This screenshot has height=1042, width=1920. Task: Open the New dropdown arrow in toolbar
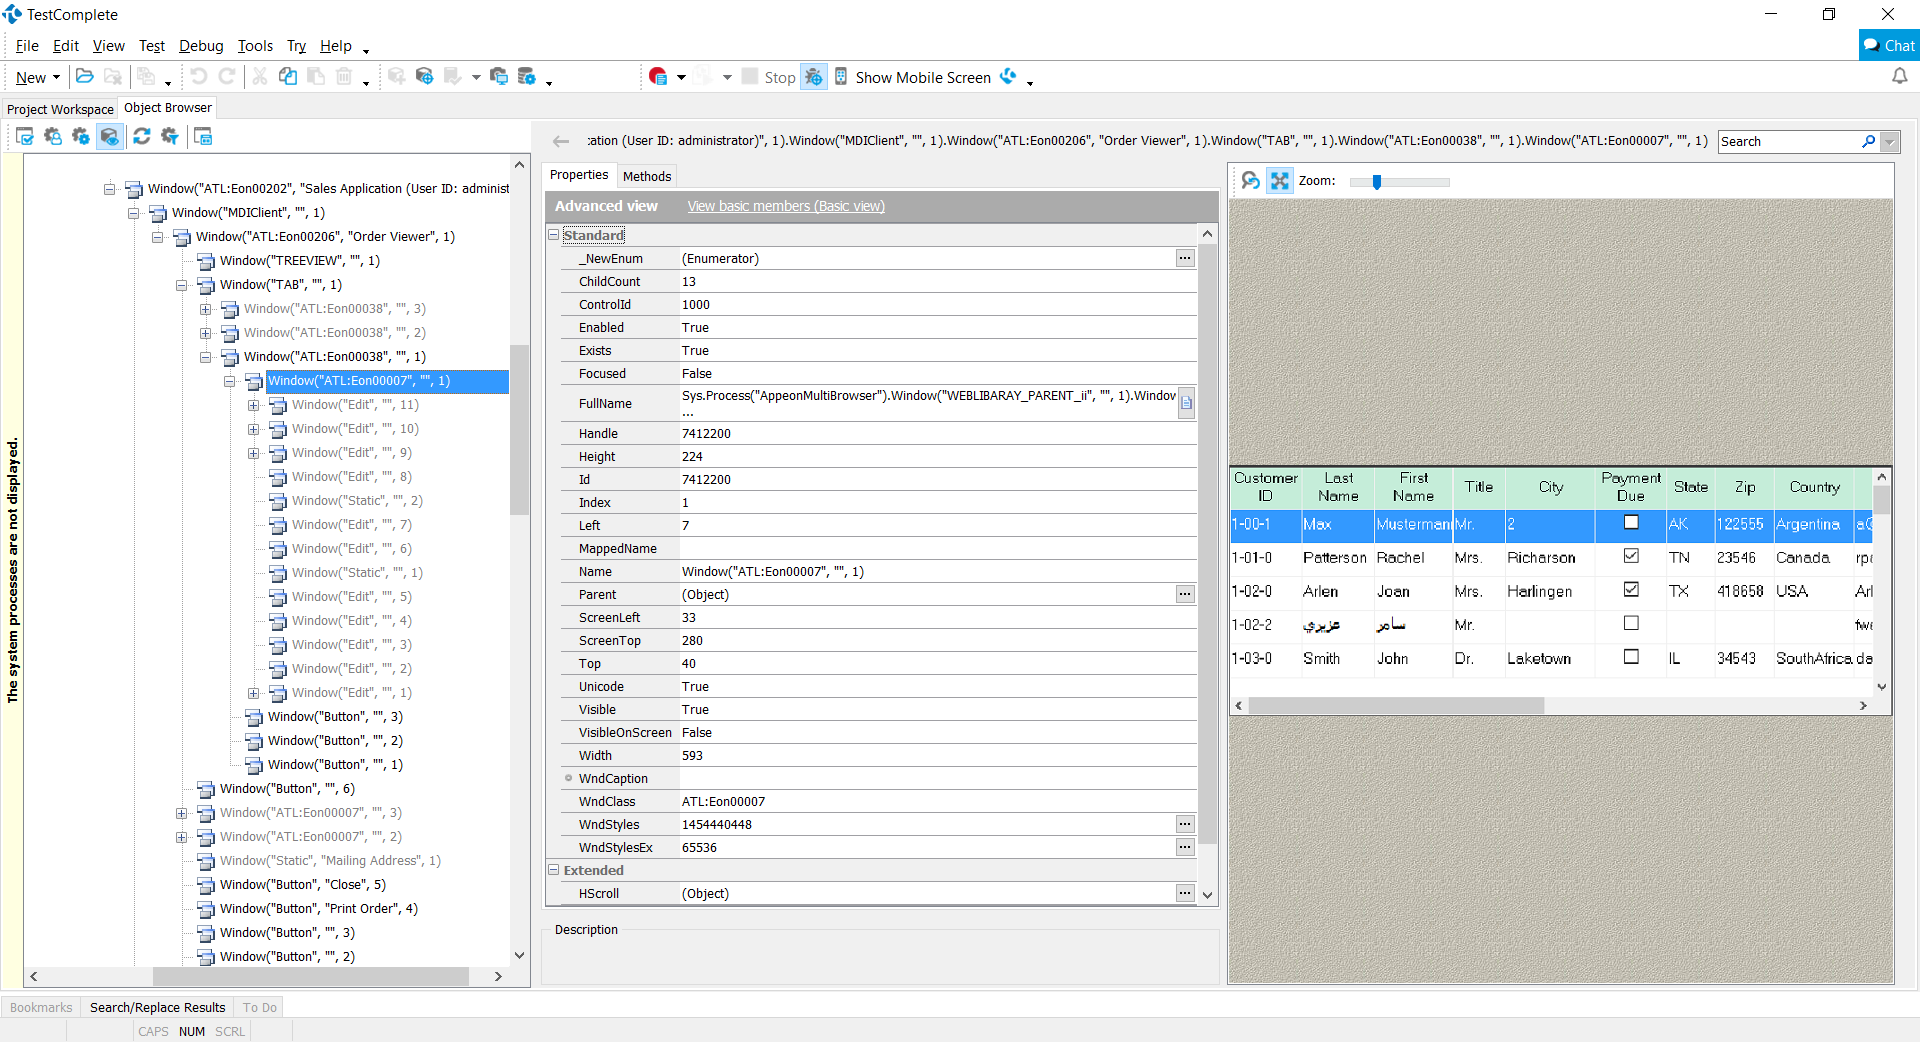(56, 78)
